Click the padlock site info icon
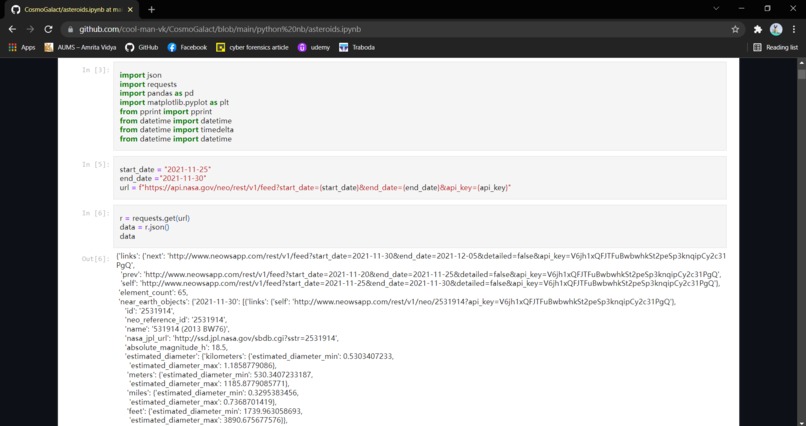Image resolution: width=806 pixels, height=426 pixels. click(x=70, y=30)
